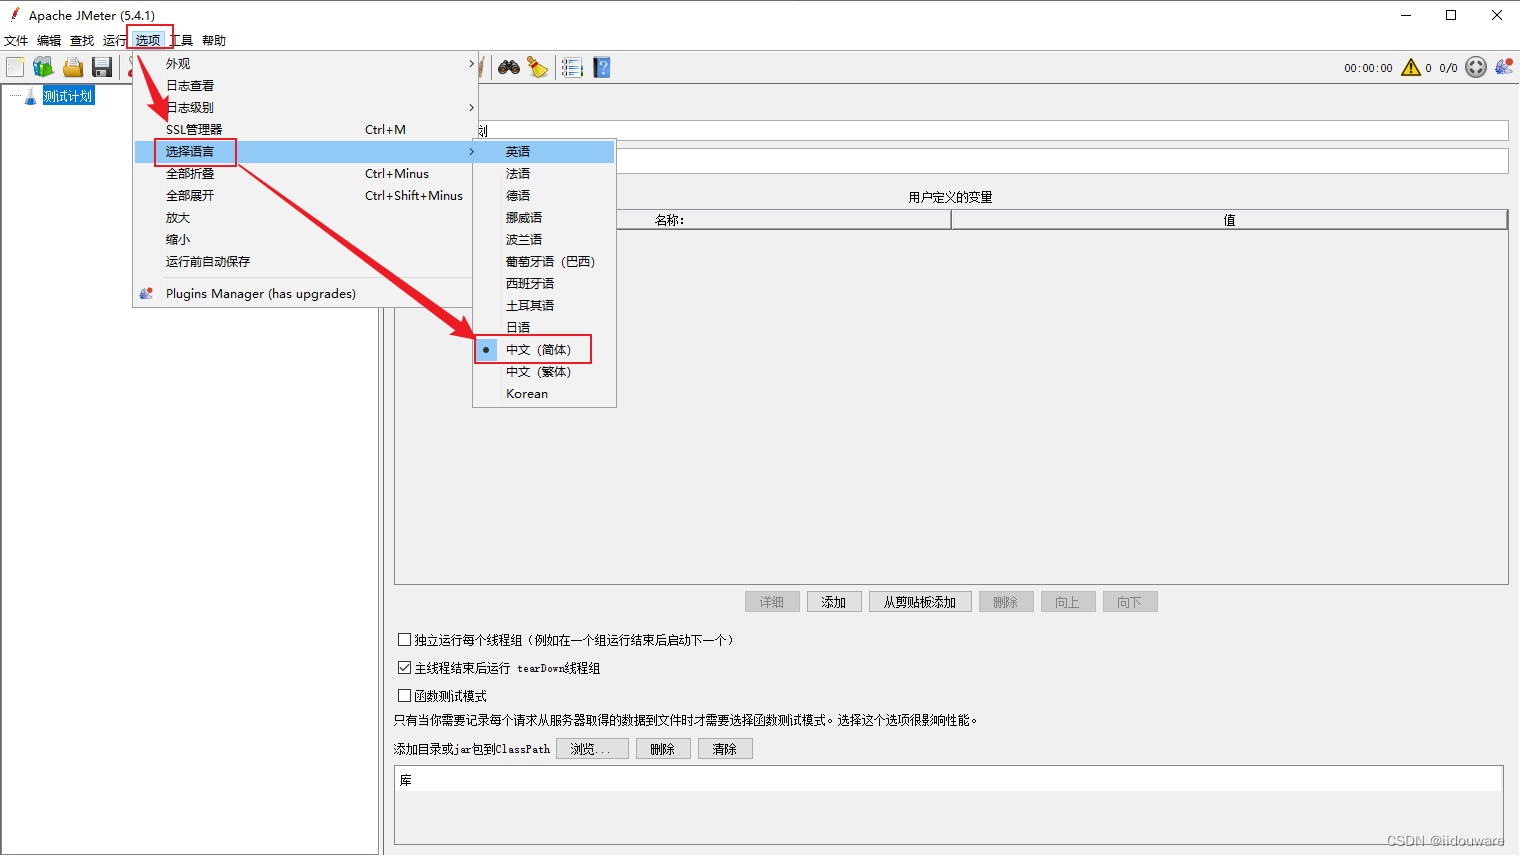The height and width of the screenshot is (856, 1520).
Task: Select 德语 language
Action: pyautogui.click(x=545, y=196)
